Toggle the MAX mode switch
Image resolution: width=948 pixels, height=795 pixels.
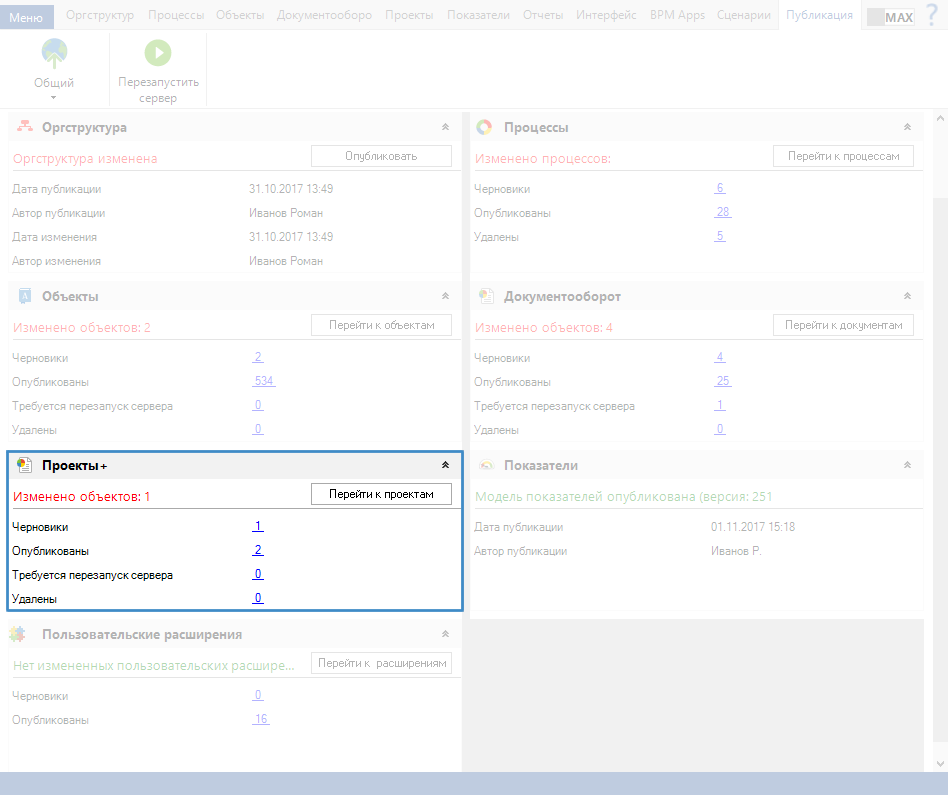point(891,17)
